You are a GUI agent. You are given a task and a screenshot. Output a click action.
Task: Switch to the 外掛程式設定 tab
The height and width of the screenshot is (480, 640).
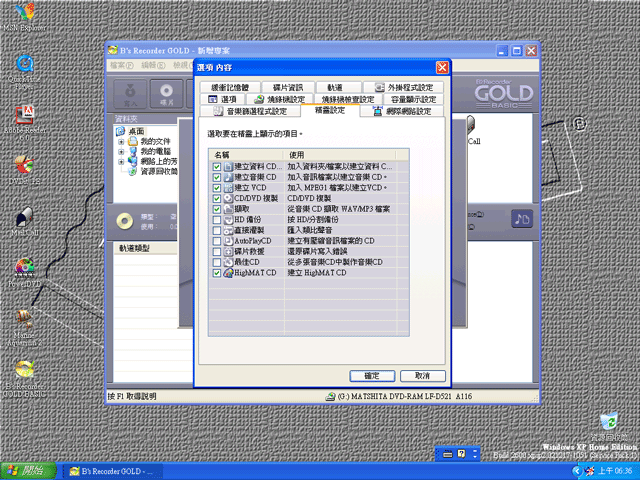pos(404,87)
